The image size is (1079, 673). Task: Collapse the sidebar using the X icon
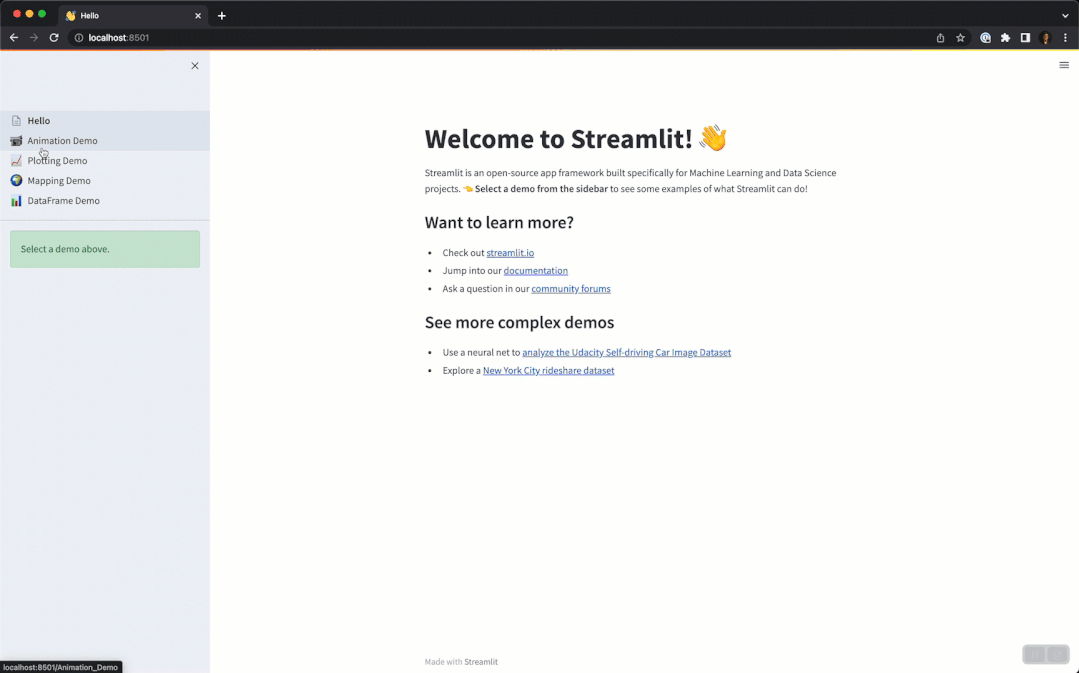click(x=194, y=65)
